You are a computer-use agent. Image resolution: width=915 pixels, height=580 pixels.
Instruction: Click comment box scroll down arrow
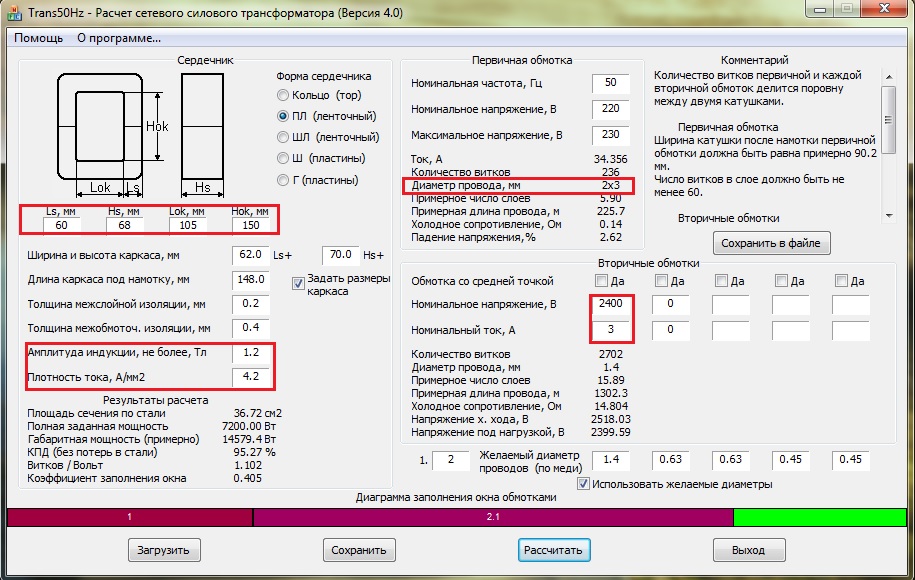coord(889,215)
